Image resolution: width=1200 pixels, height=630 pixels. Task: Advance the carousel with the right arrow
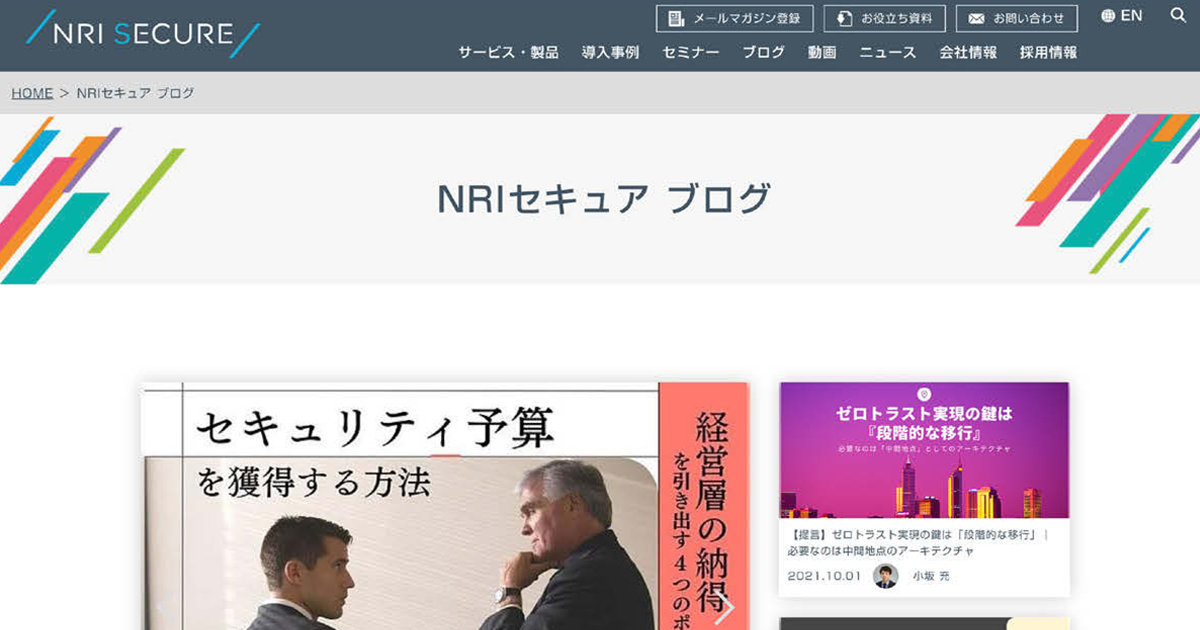(725, 607)
